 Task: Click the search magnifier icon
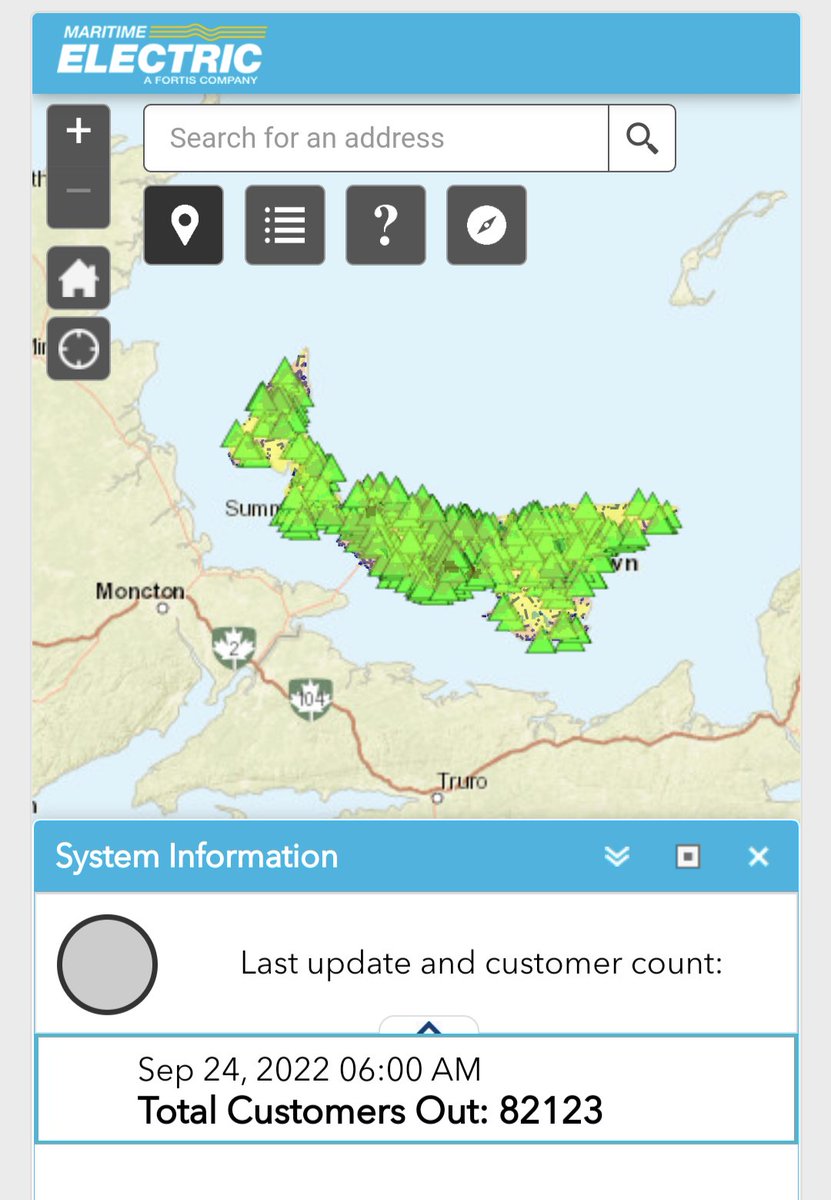point(642,138)
